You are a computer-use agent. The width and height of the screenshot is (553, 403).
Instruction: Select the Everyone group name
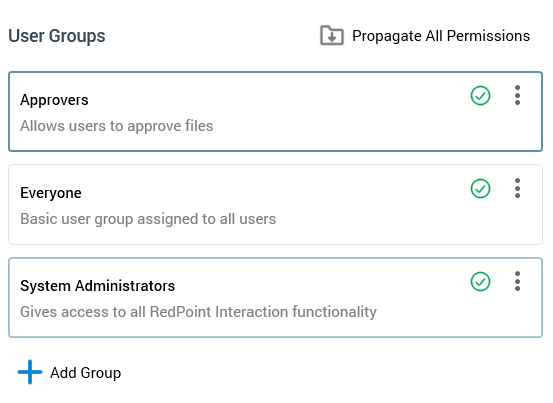click(51, 193)
